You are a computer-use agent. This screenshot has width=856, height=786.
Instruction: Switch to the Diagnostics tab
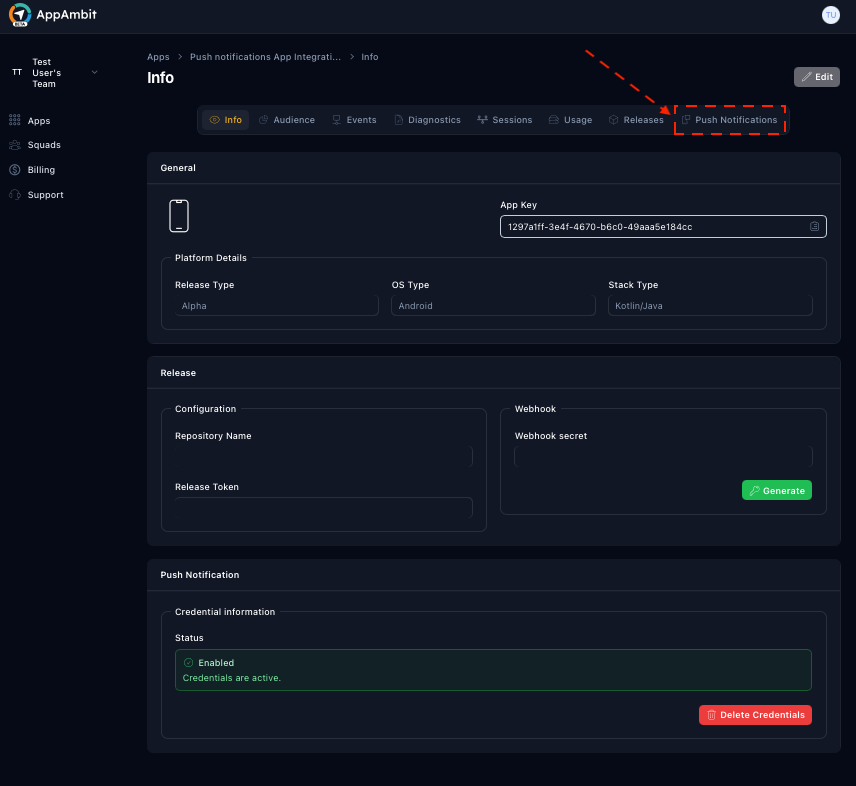[x=427, y=120]
